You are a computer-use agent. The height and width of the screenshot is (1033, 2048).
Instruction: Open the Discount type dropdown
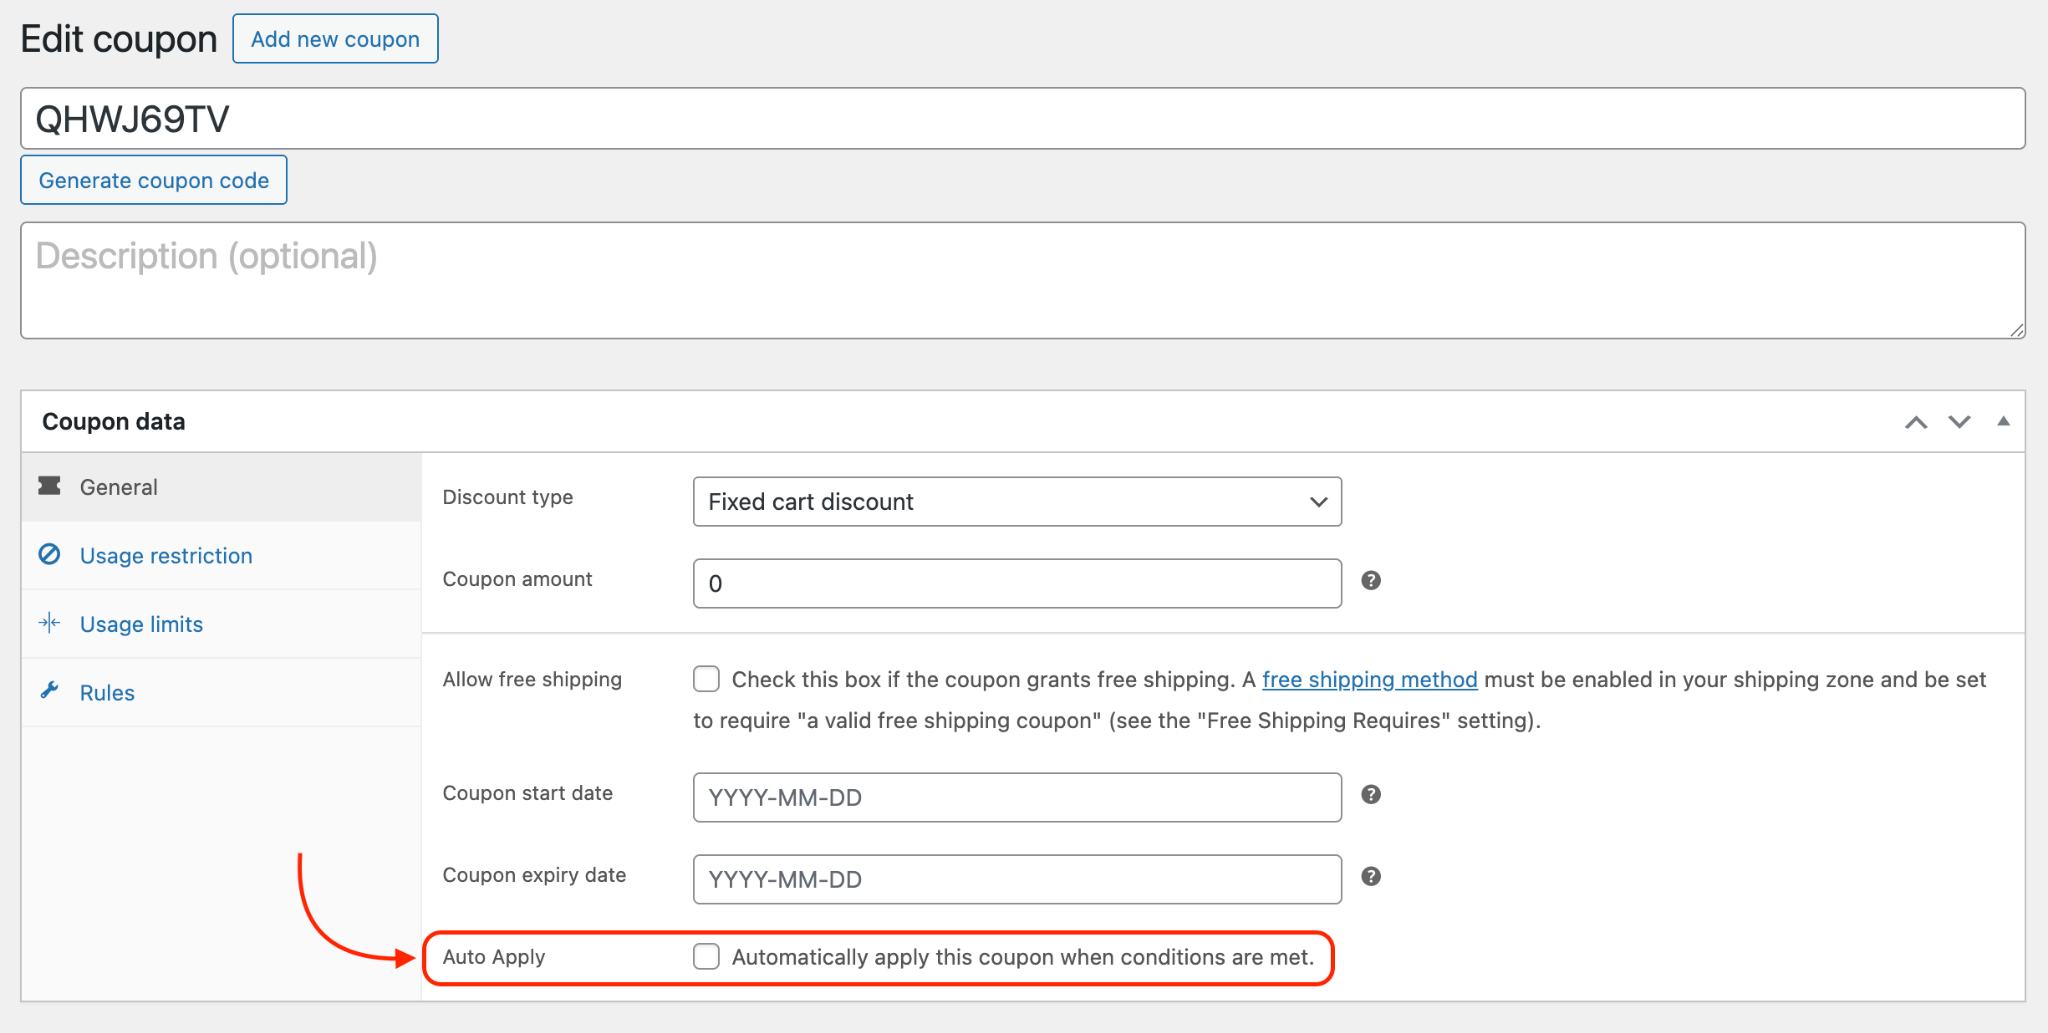pyautogui.click(x=1016, y=501)
